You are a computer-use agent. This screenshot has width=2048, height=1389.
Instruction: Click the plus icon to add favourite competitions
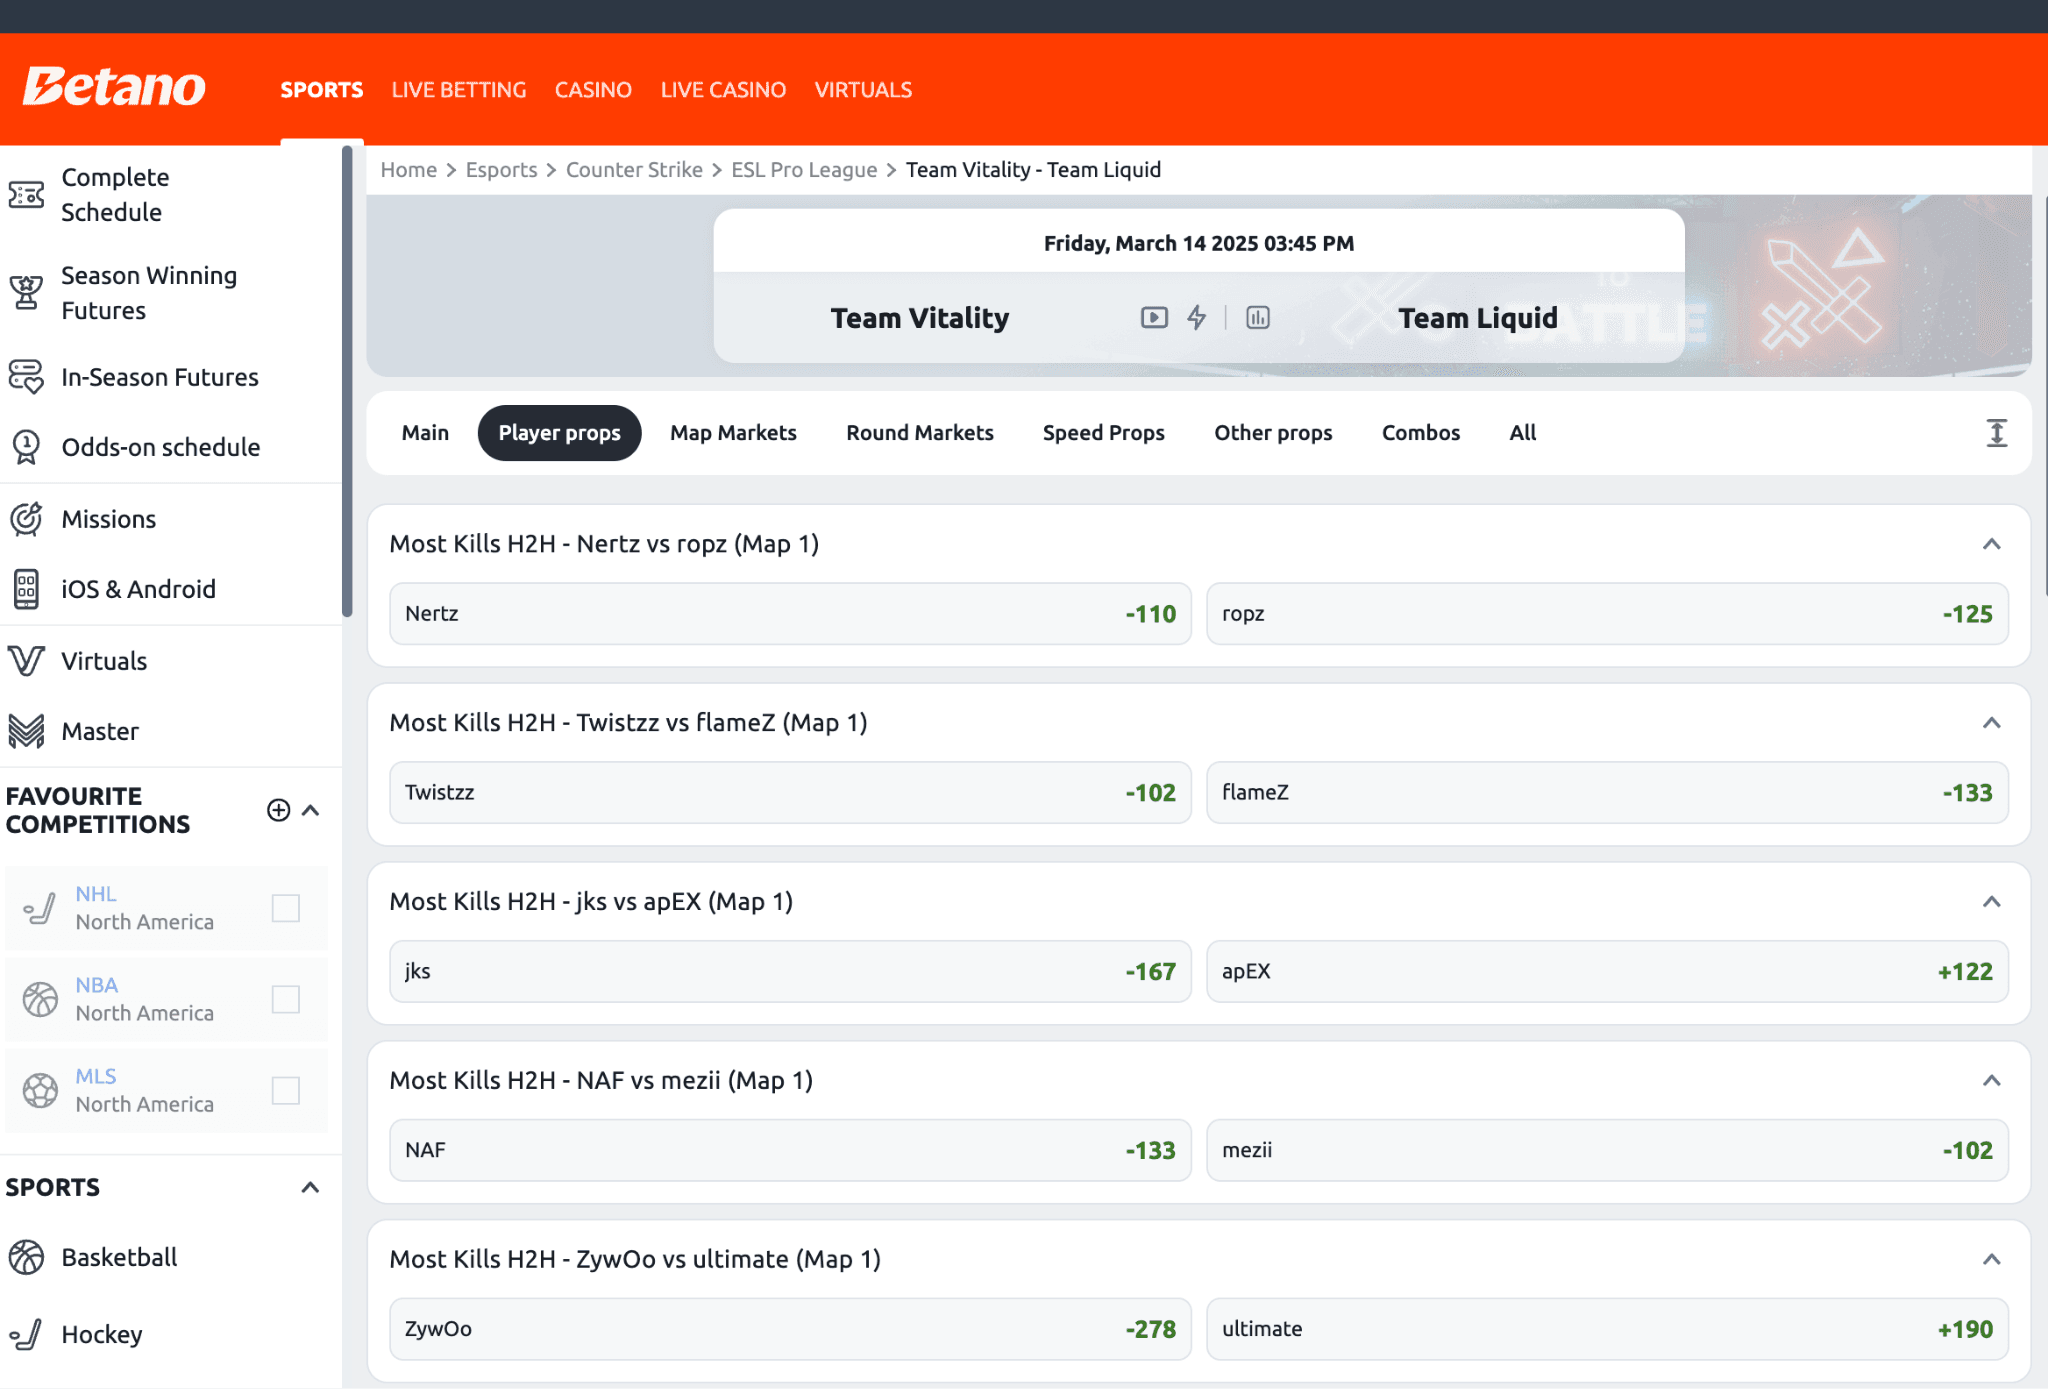[x=278, y=810]
